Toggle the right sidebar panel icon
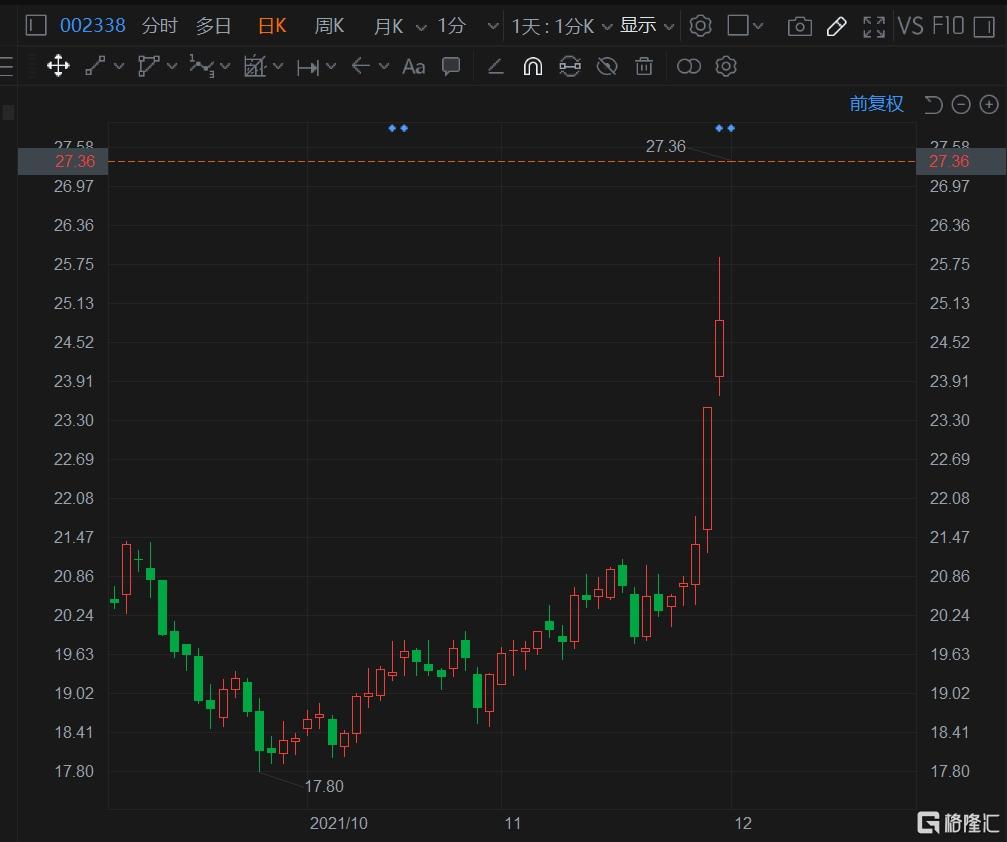Image resolution: width=1007 pixels, height=842 pixels. tap(984, 26)
